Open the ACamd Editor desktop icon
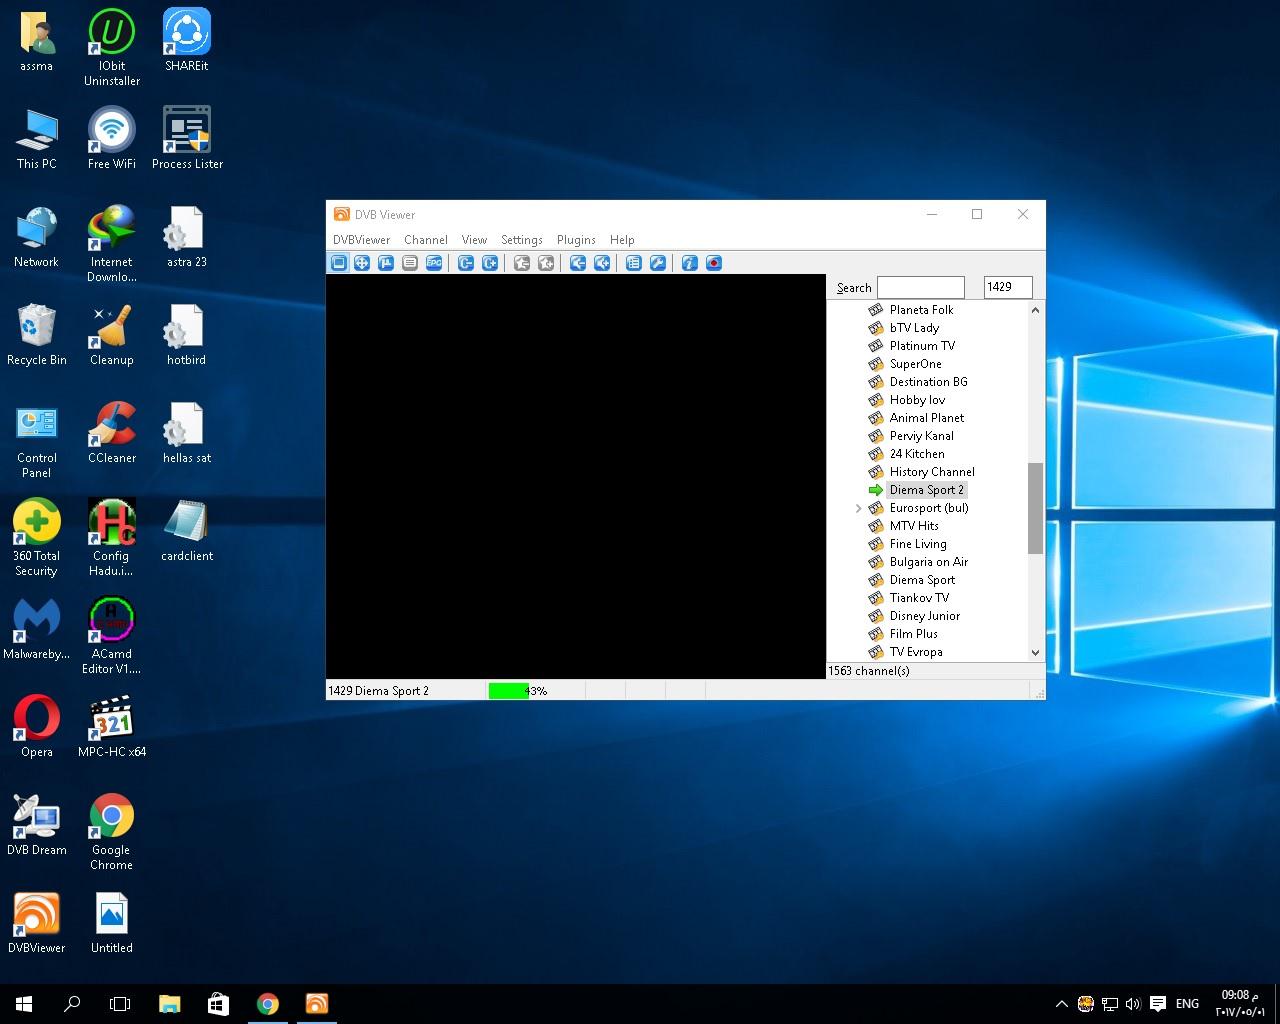 [112, 637]
